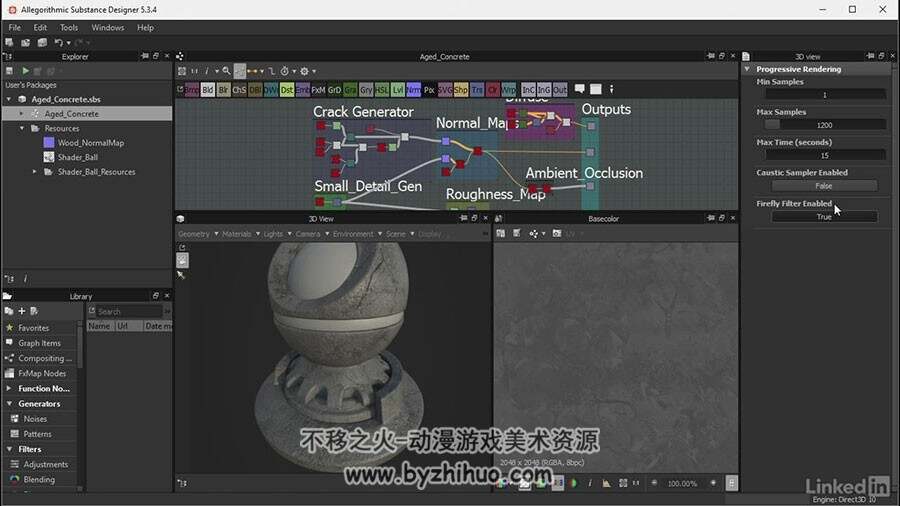This screenshot has height=506, width=900.
Task: Add a Grayscale conversion (Gry) node
Action: [x=366, y=89]
